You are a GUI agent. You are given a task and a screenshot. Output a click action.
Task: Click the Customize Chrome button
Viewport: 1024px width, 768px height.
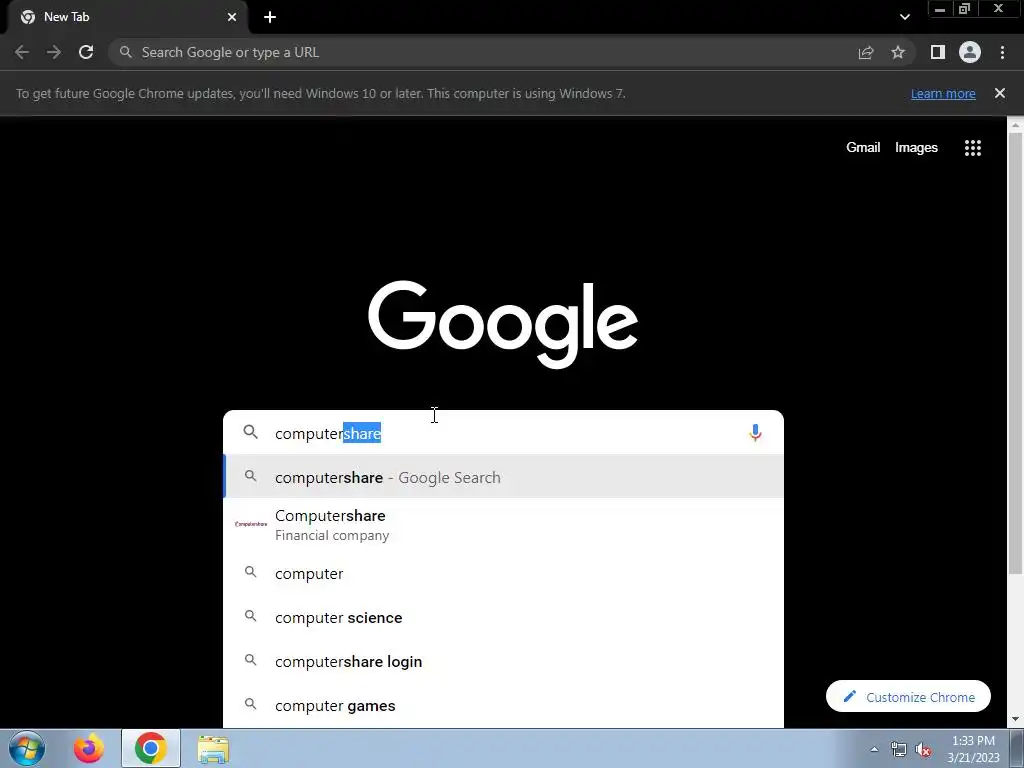coord(908,697)
